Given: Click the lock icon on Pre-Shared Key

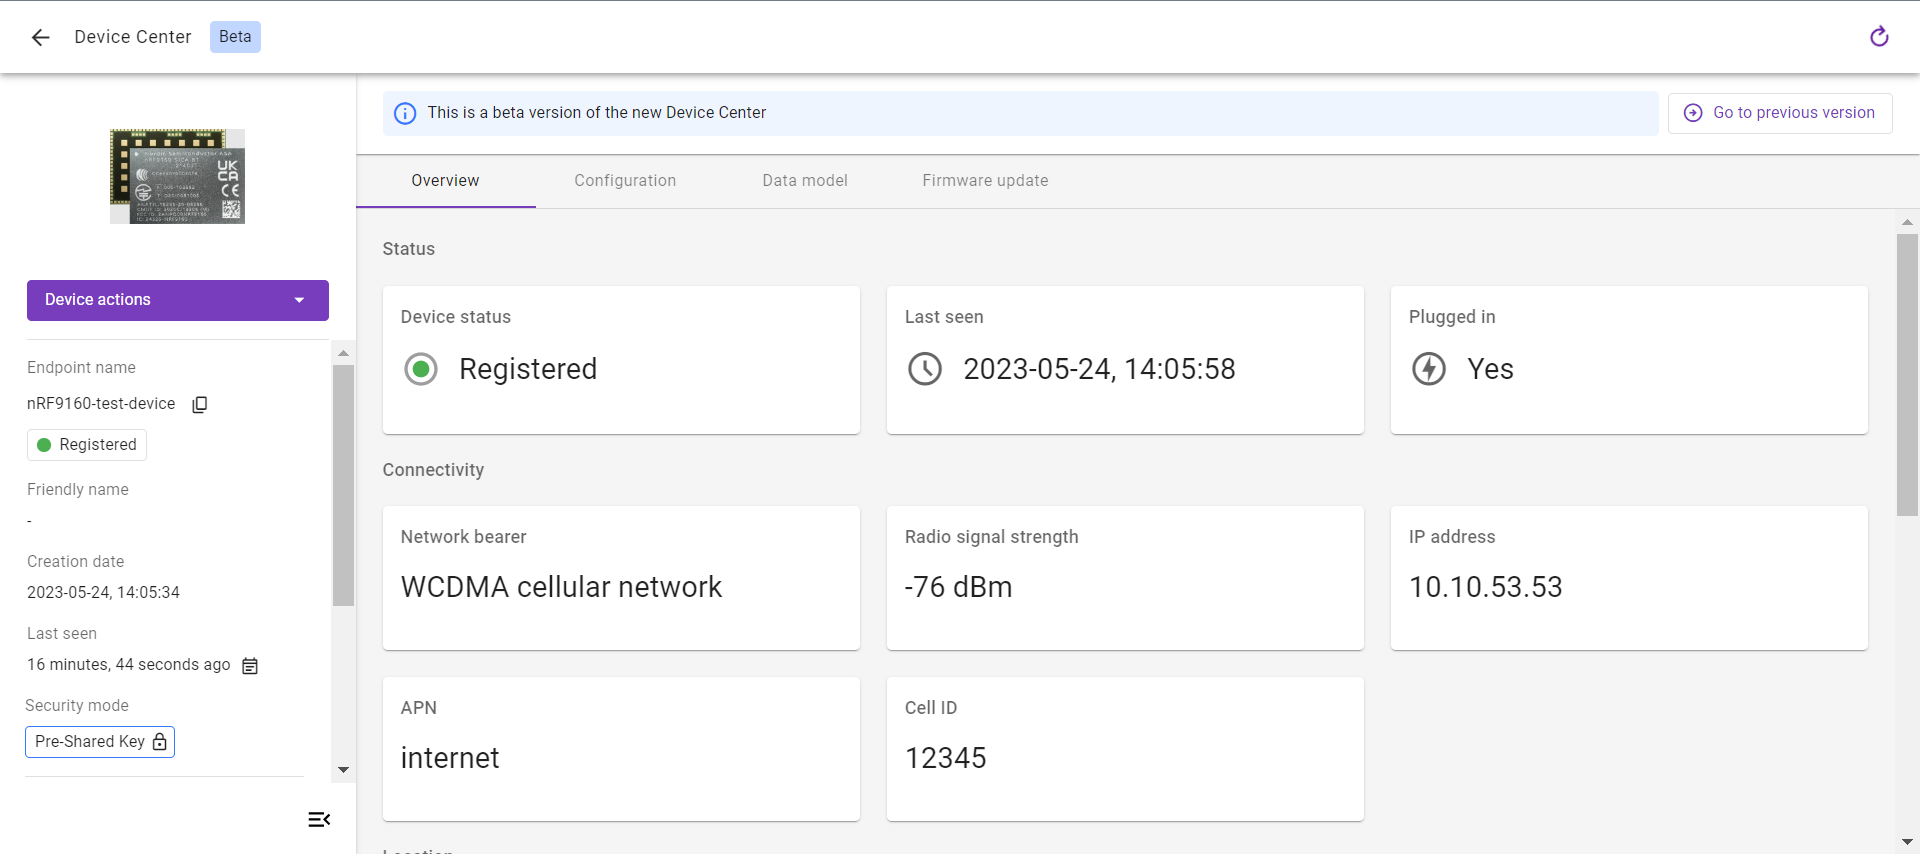Looking at the screenshot, I should pos(160,742).
